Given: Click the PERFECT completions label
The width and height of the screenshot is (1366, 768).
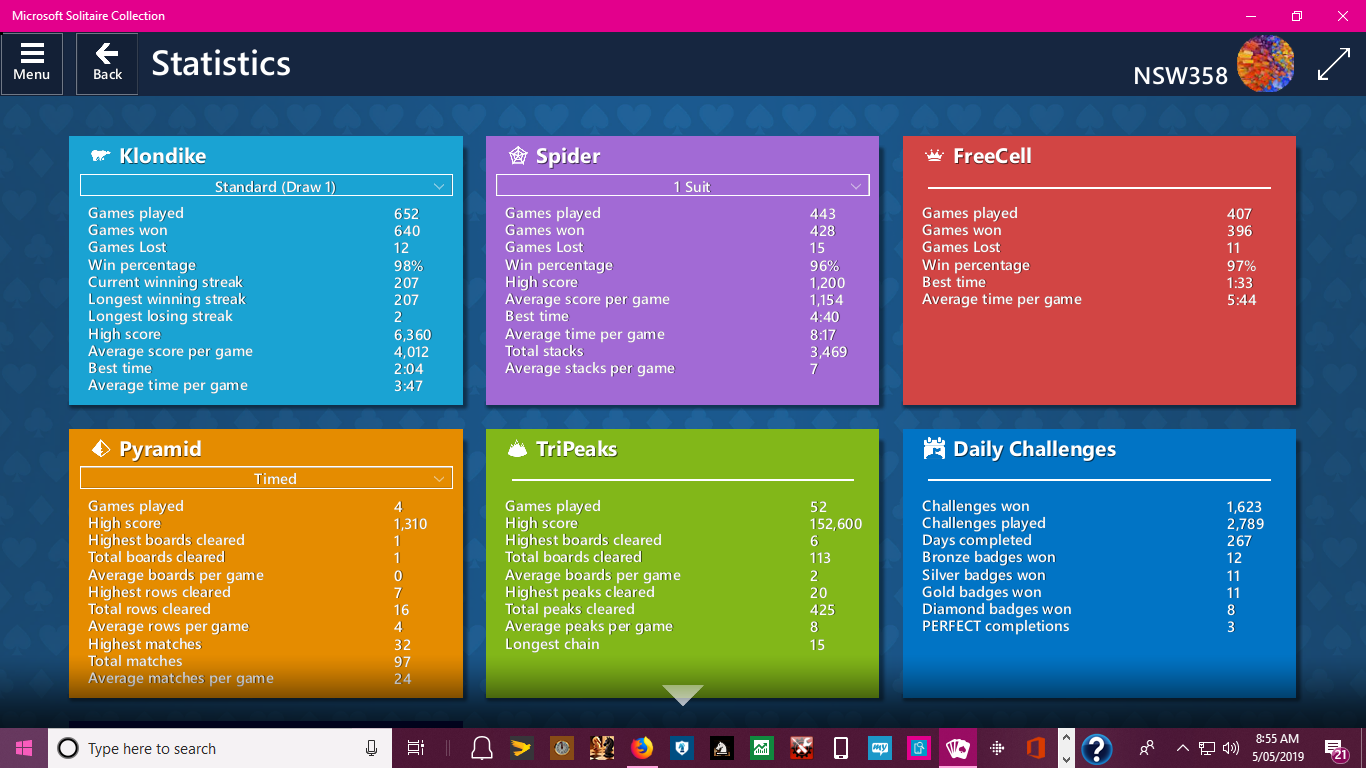Looking at the screenshot, I should tap(995, 626).
